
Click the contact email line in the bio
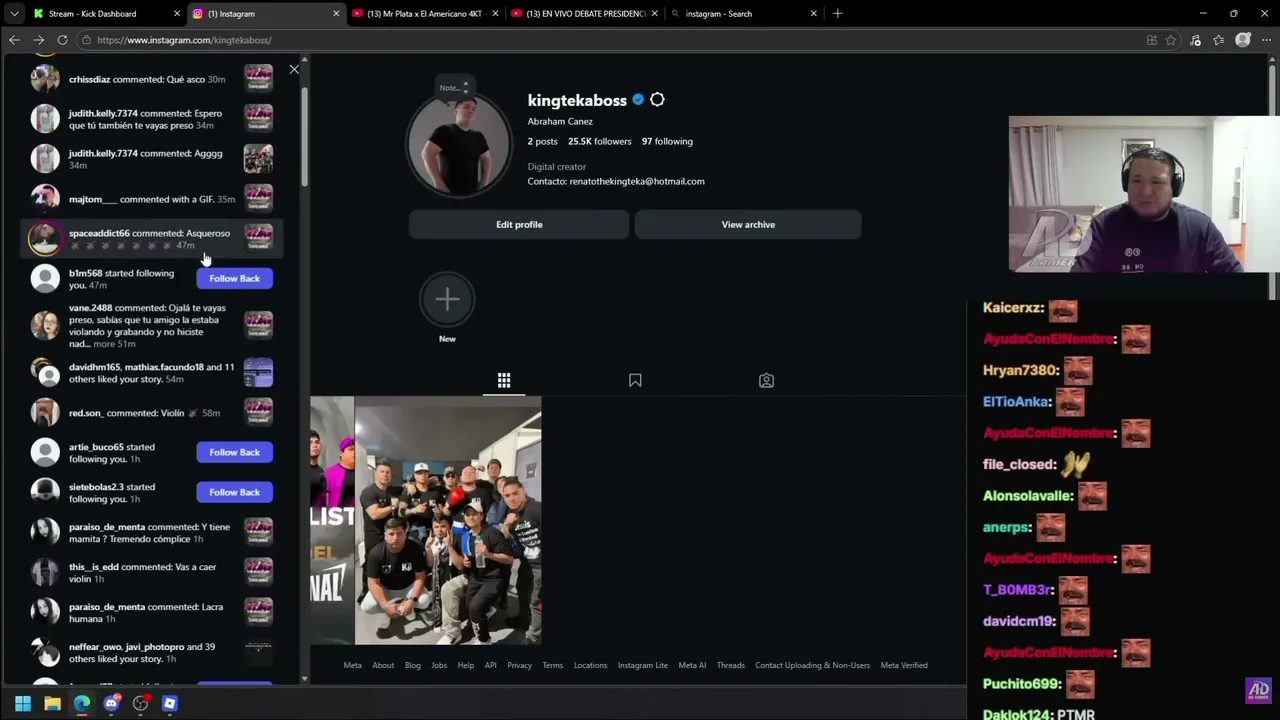(616, 181)
